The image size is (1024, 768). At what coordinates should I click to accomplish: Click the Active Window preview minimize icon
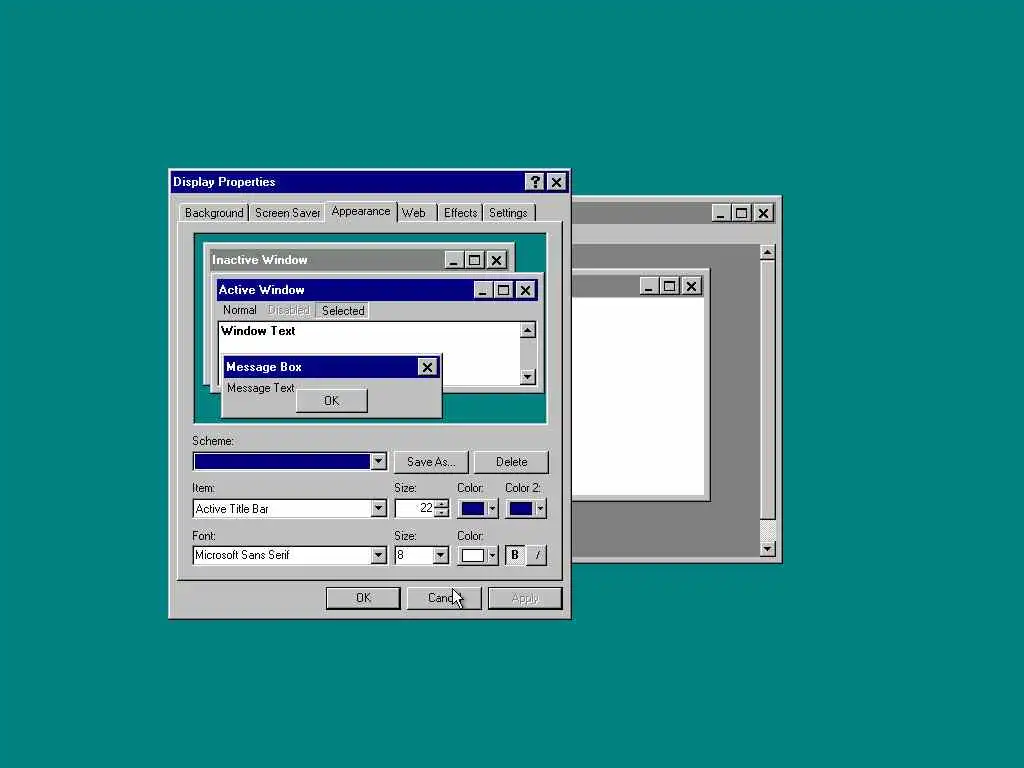pos(483,290)
